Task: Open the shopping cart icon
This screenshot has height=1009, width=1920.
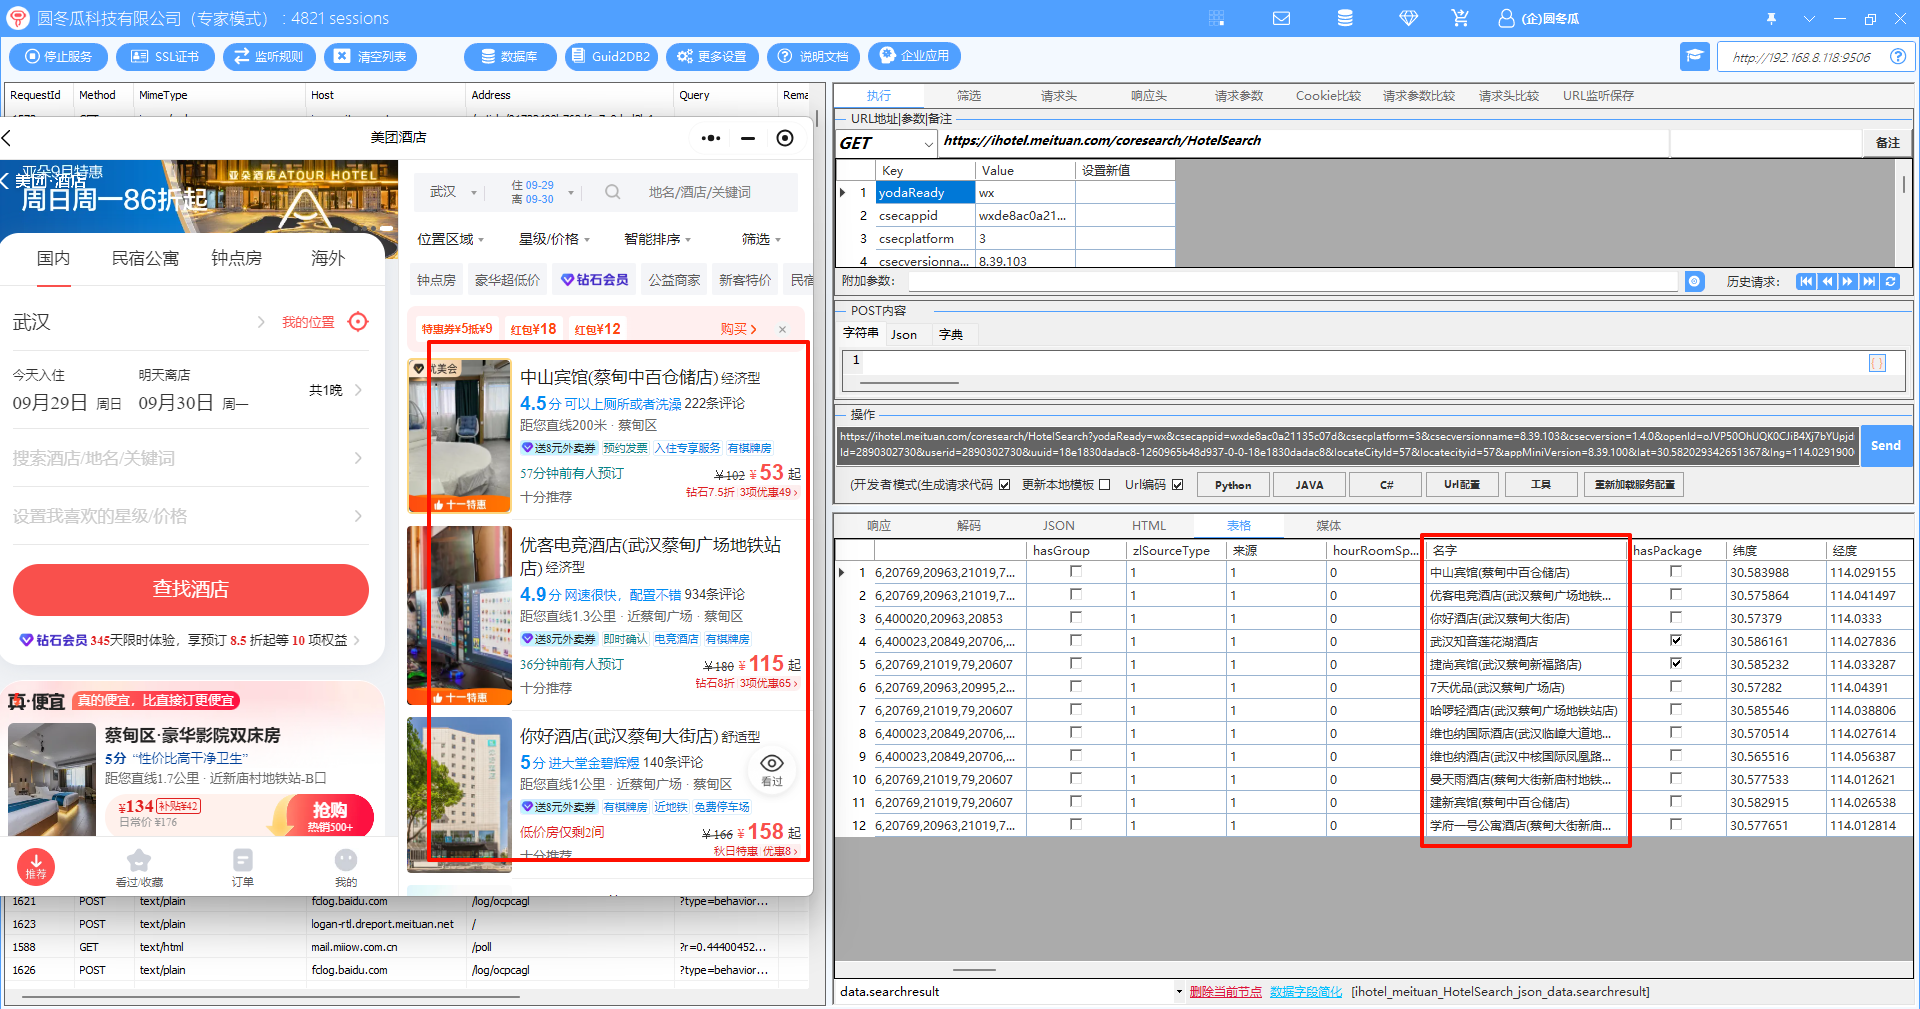Action: click(x=1460, y=18)
